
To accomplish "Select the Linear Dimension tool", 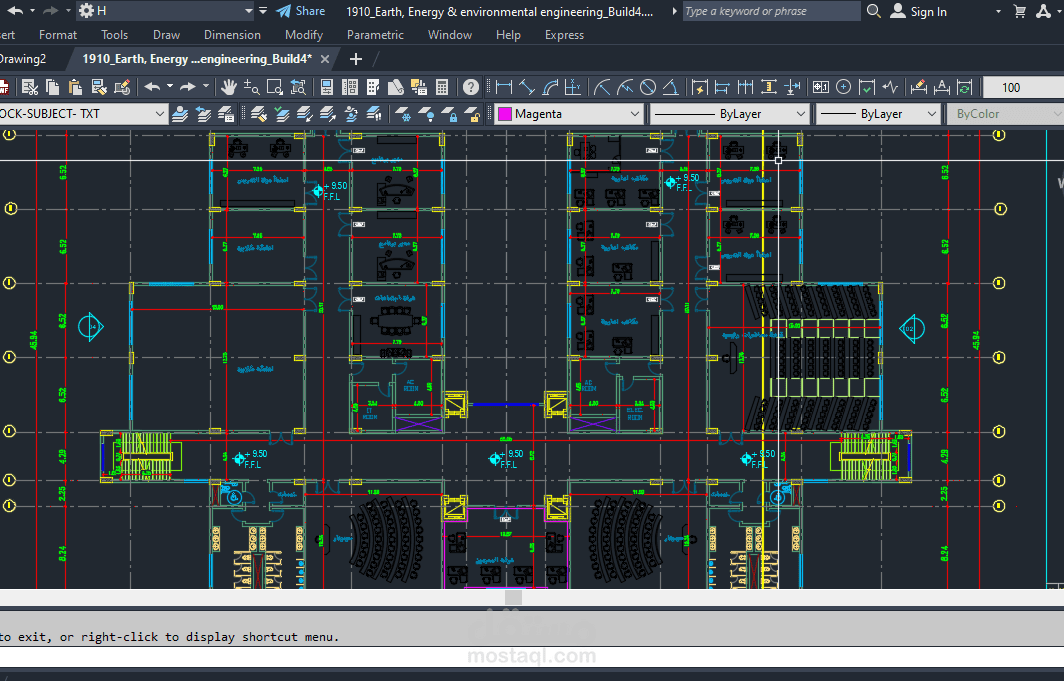I will click(504, 87).
